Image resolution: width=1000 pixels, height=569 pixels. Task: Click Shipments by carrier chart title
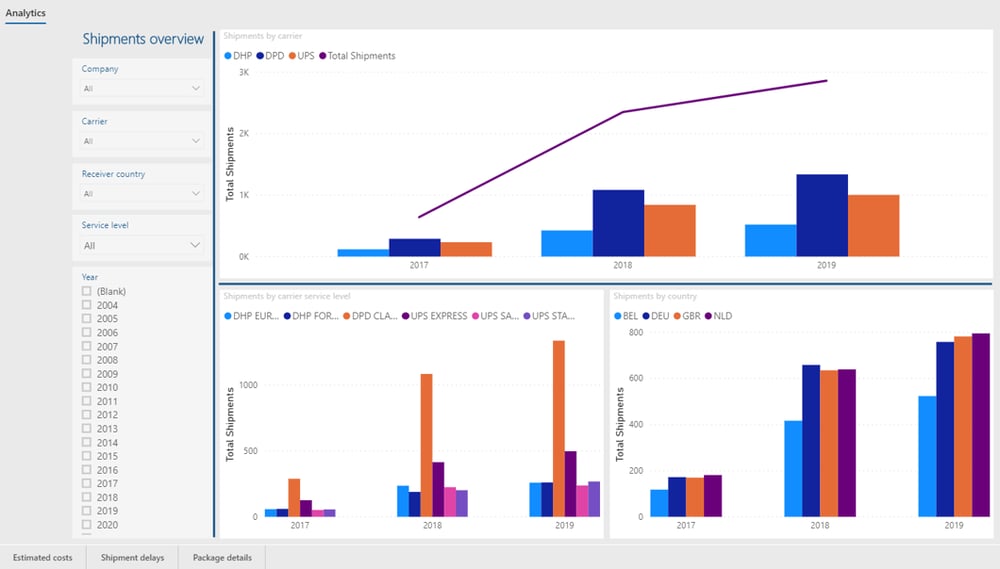[263, 36]
